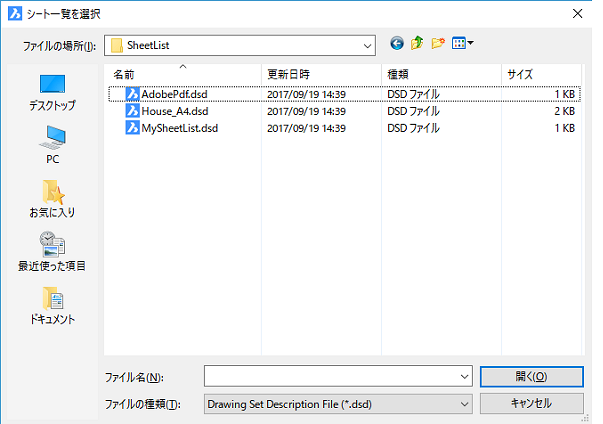Screen dimensions: 603x424
Task: Open Desktop (デスクトップ) location in sidebar
Action: [x=52, y=93]
